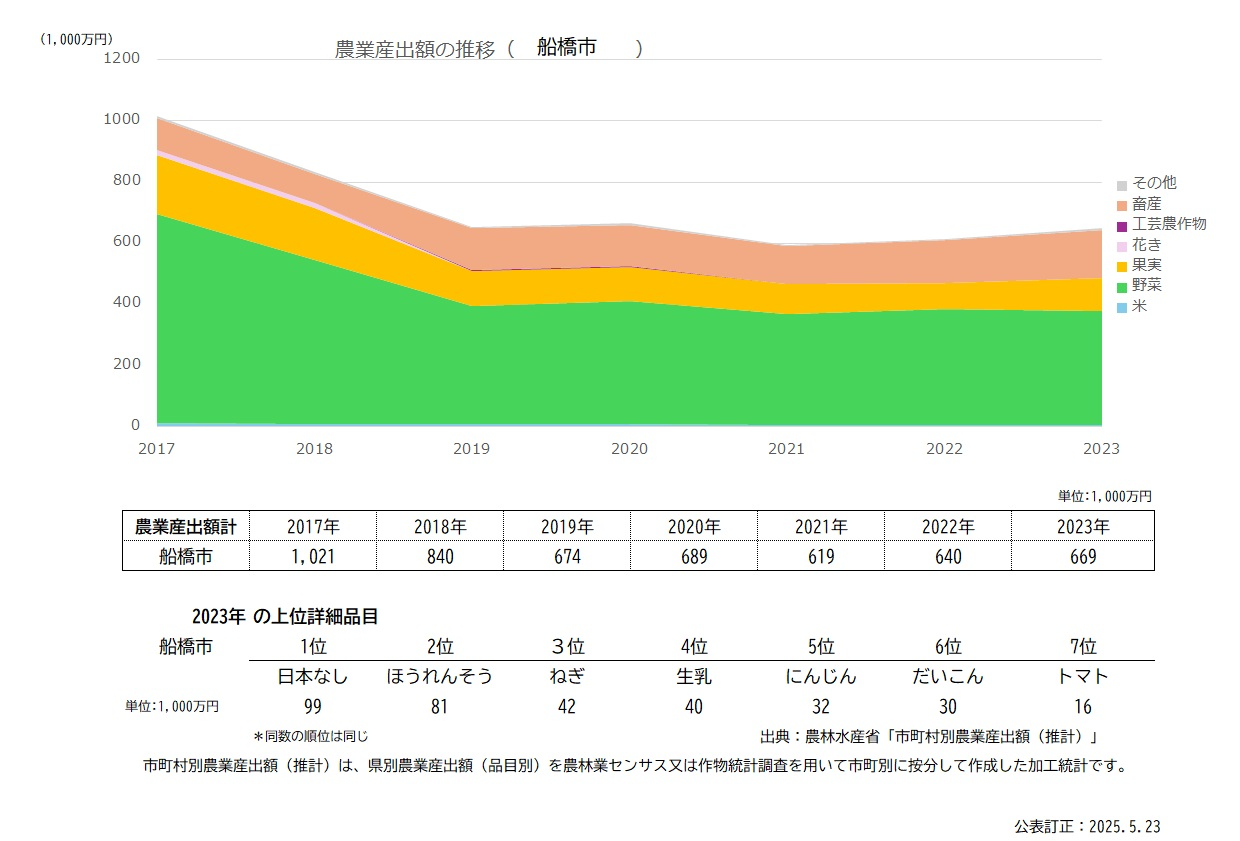Viewport: 1240px width, 841px height.
Task: Click the note ＊同数の順位は同じ
Action: pyautogui.click(x=311, y=736)
